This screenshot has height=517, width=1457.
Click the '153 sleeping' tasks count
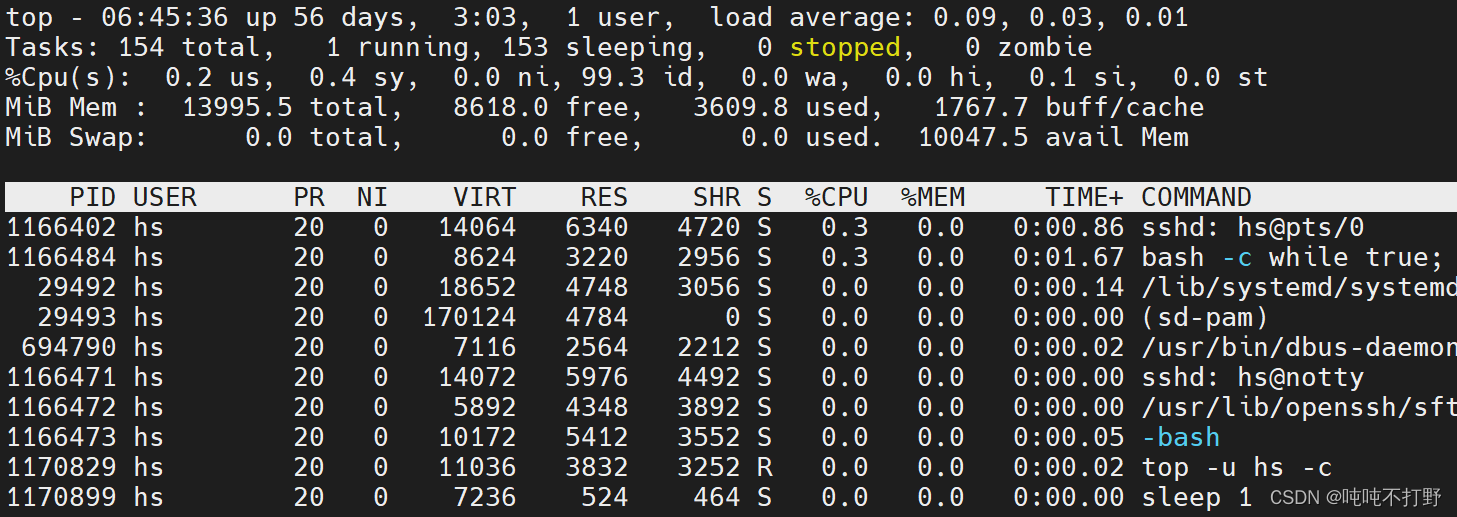597,47
